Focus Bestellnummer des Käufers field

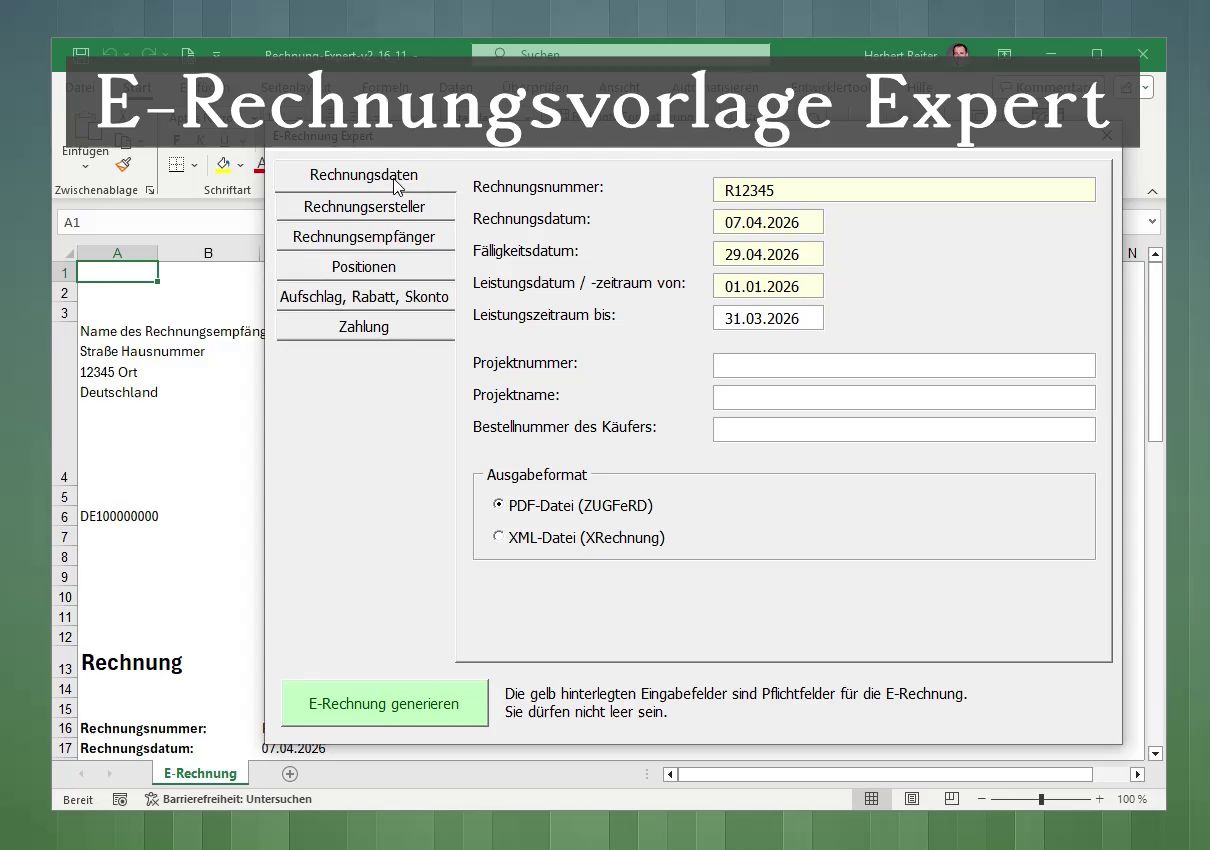904,429
